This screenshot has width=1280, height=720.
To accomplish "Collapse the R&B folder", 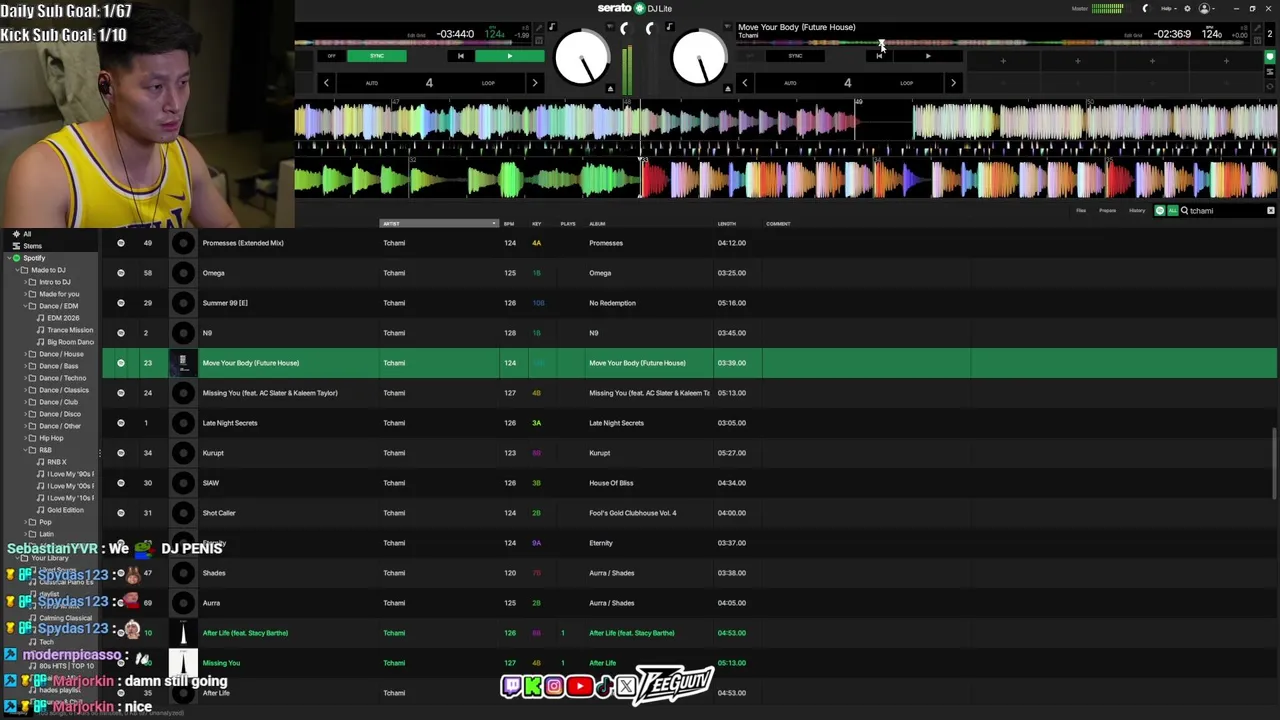I will pos(23,450).
